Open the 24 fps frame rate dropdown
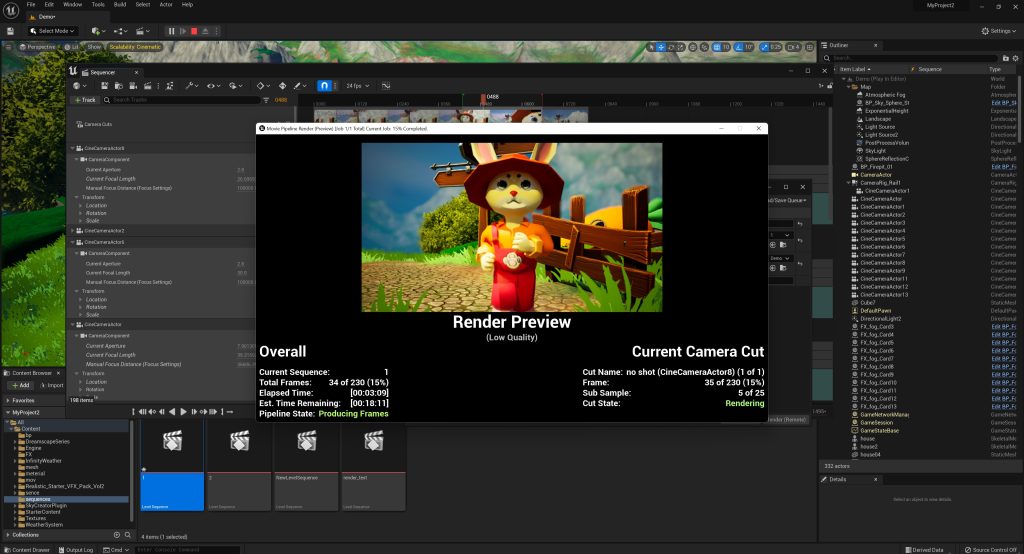1024x554 pixels. (x=357, y=86)
